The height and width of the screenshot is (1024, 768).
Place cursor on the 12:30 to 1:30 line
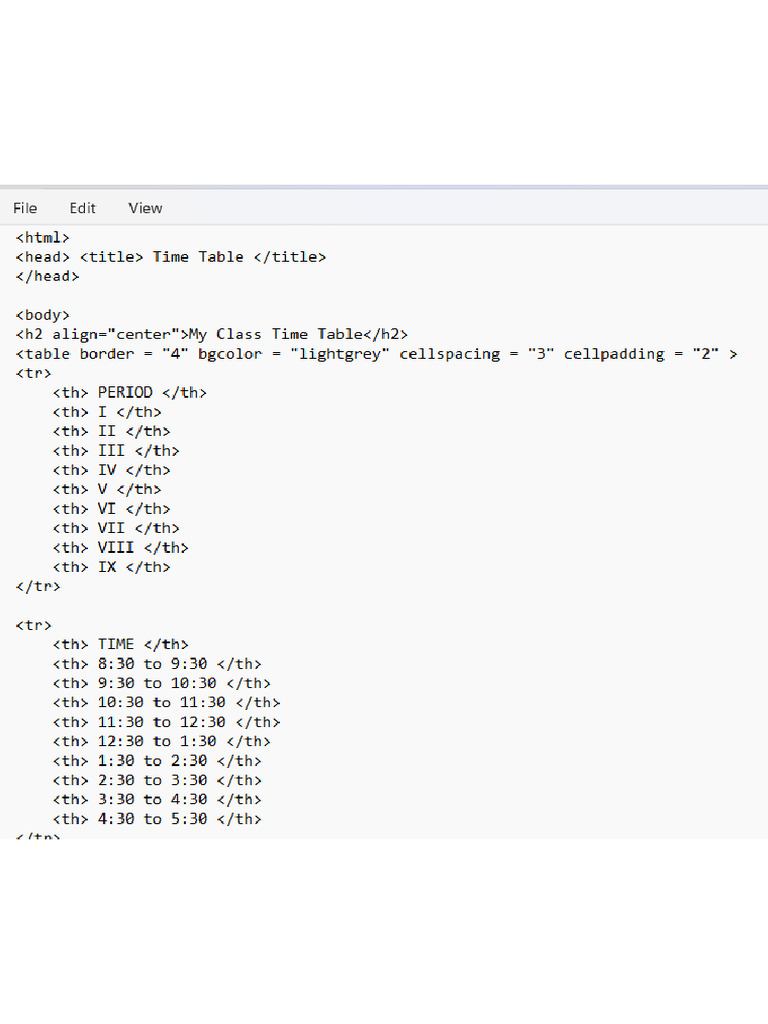tap(161, 741)
